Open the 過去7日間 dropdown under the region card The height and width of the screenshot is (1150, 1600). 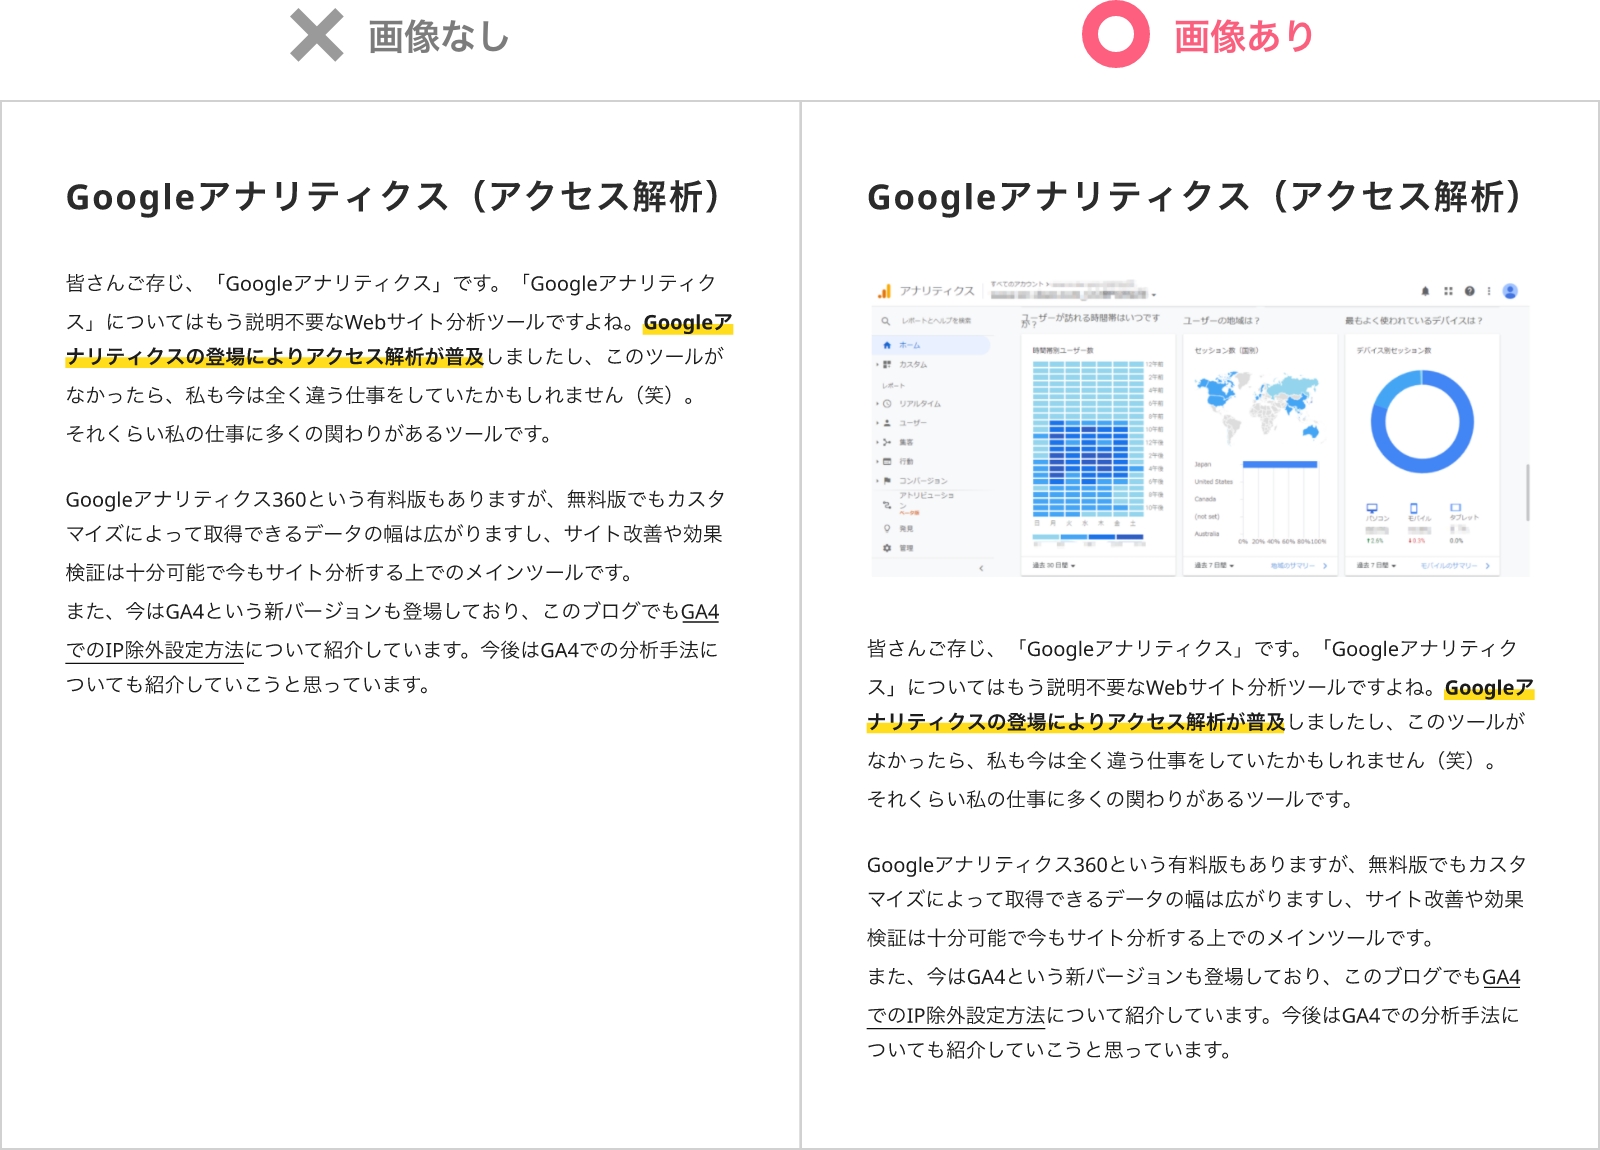click(1214, 566)
